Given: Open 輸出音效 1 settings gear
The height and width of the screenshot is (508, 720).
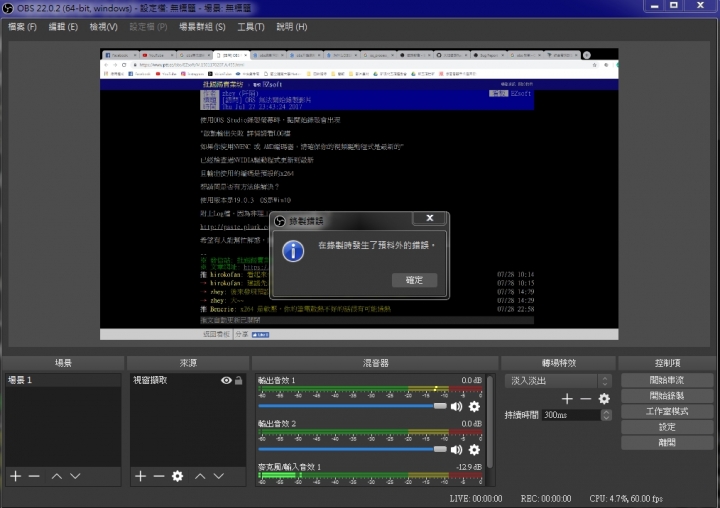Looking at the screenshot, I should 474,406.
